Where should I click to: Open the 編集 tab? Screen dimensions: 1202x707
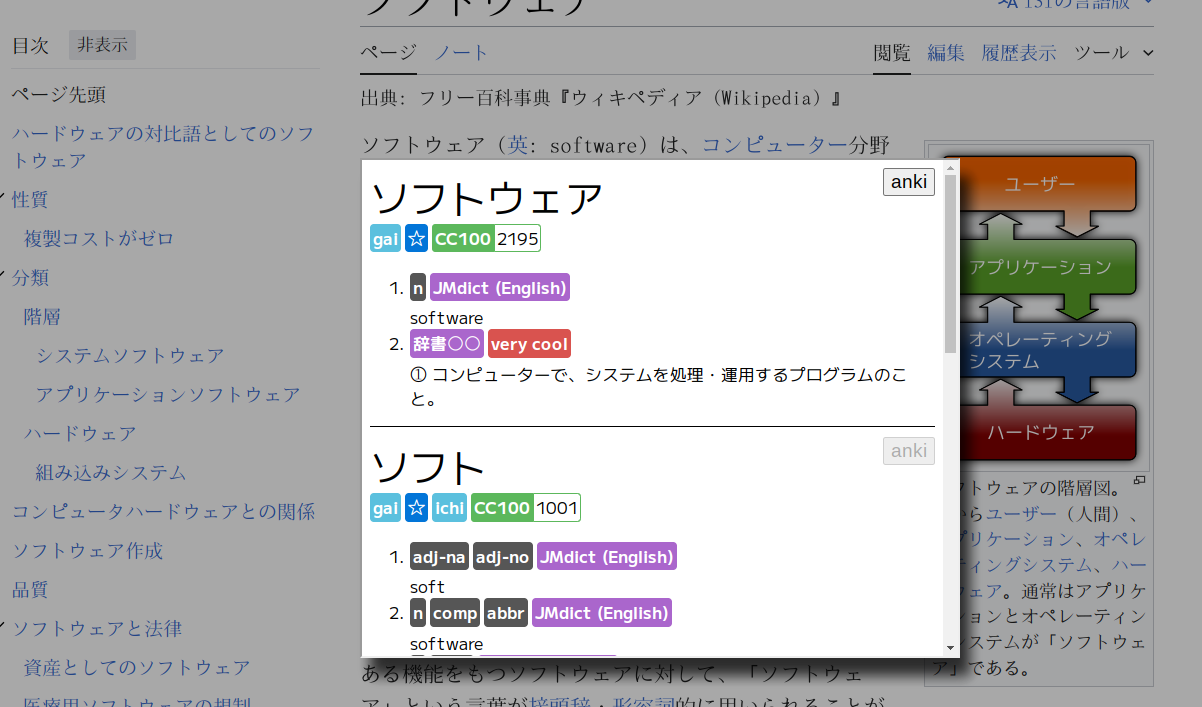tap(946, 53)
